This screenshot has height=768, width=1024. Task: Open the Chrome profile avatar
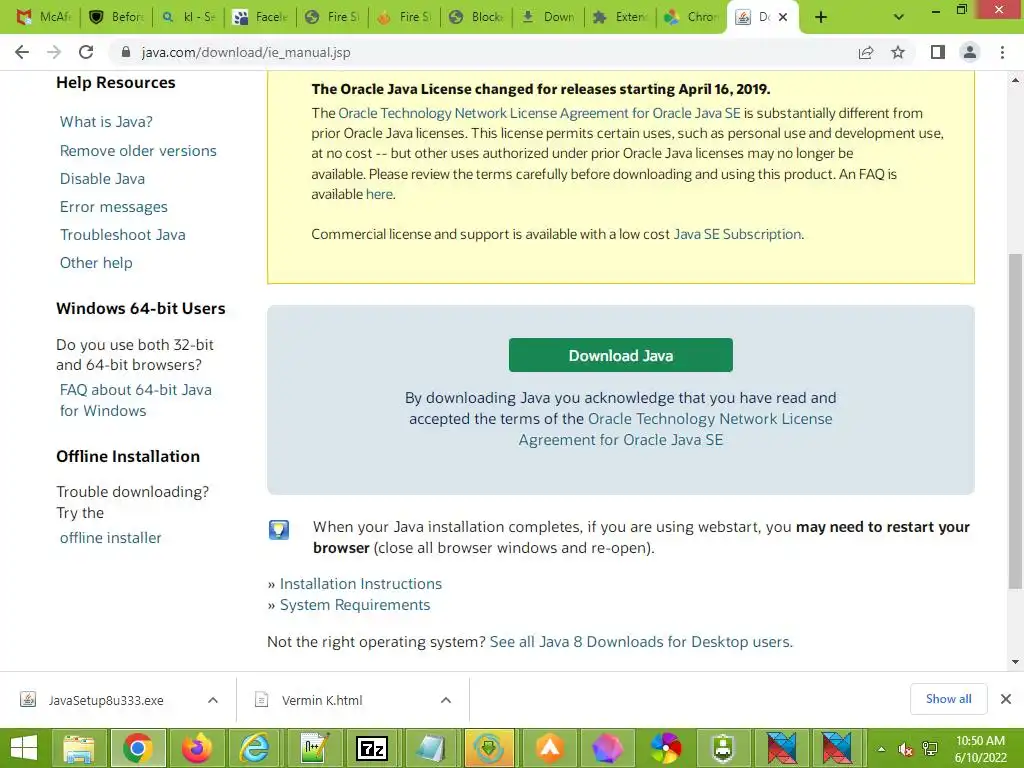click(x=970, y=52)
